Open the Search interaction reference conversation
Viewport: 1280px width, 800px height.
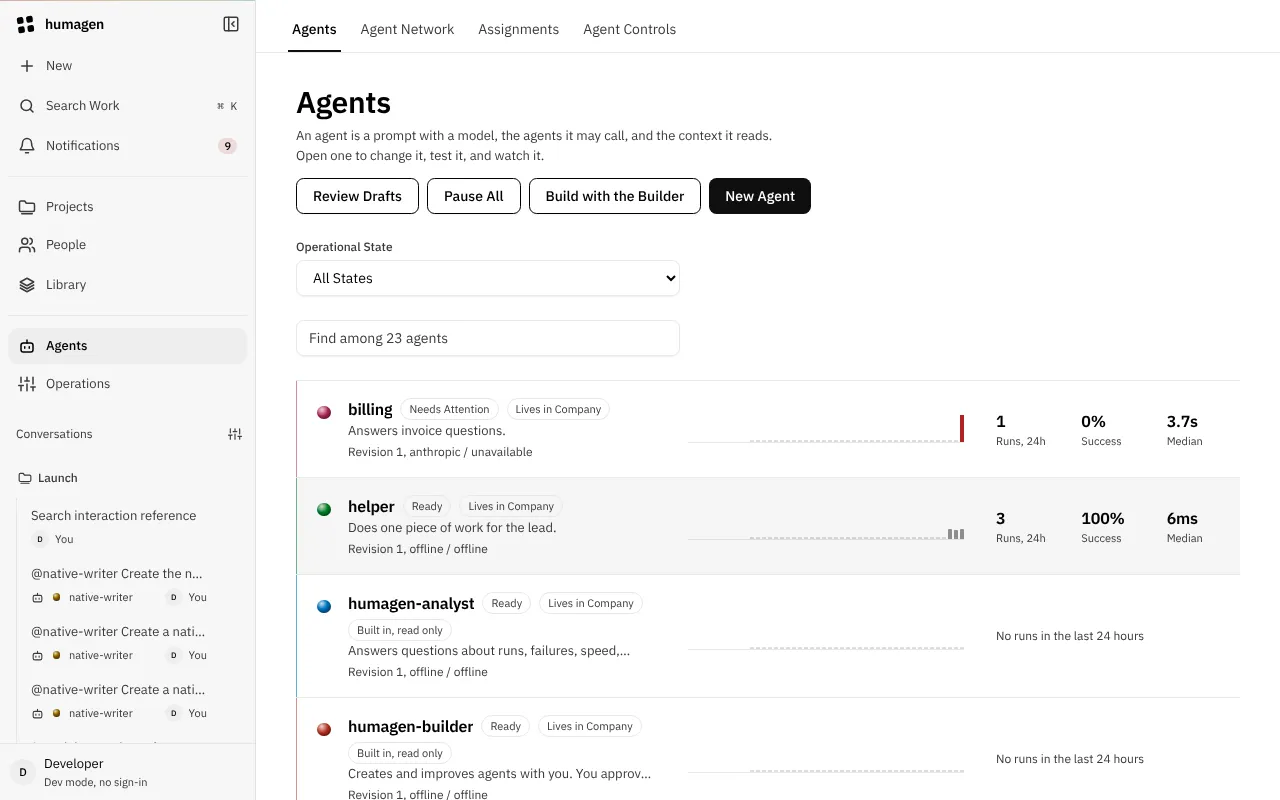point(114,516)
